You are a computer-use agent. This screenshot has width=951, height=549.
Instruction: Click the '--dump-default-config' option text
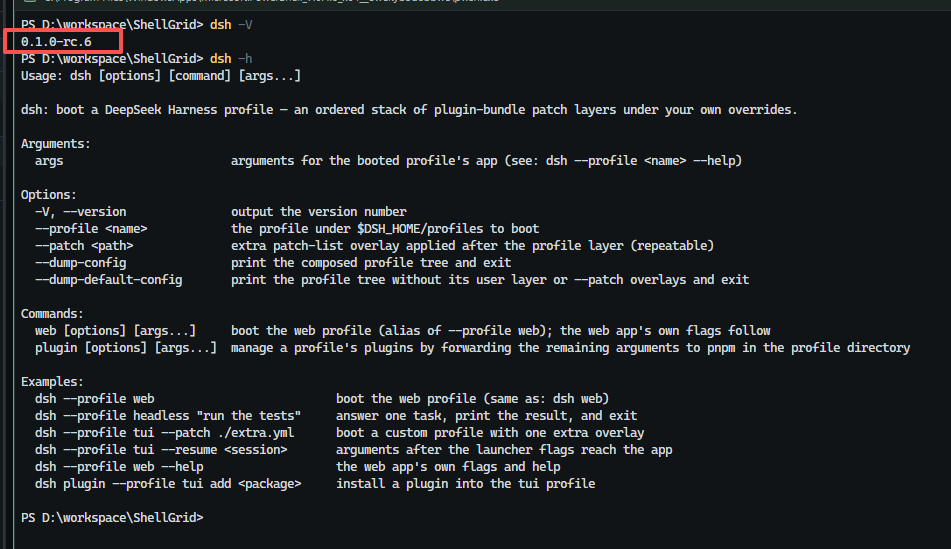[x=109, y=280]
